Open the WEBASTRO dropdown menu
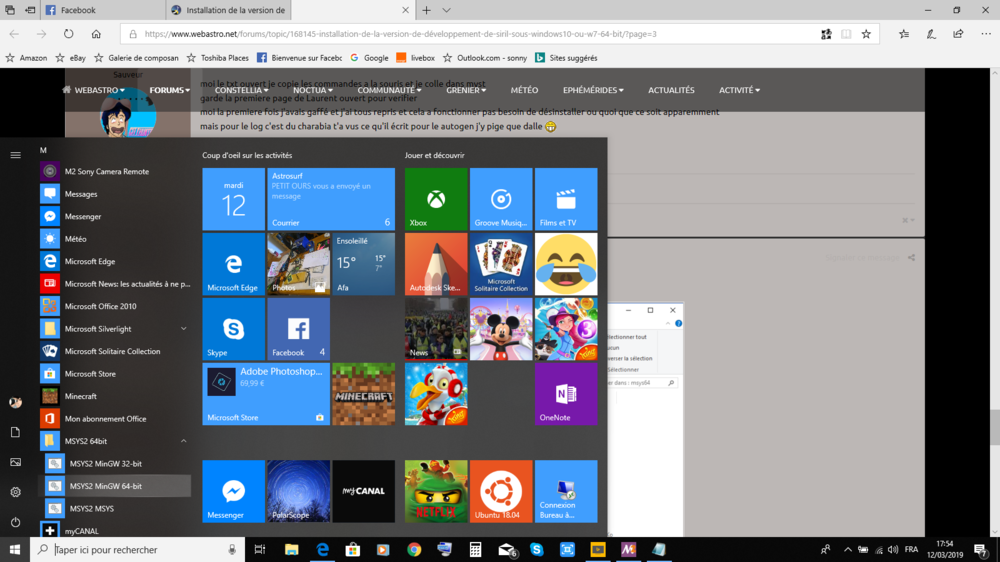This screenshot has height=562, width=1000. [94, 91]
